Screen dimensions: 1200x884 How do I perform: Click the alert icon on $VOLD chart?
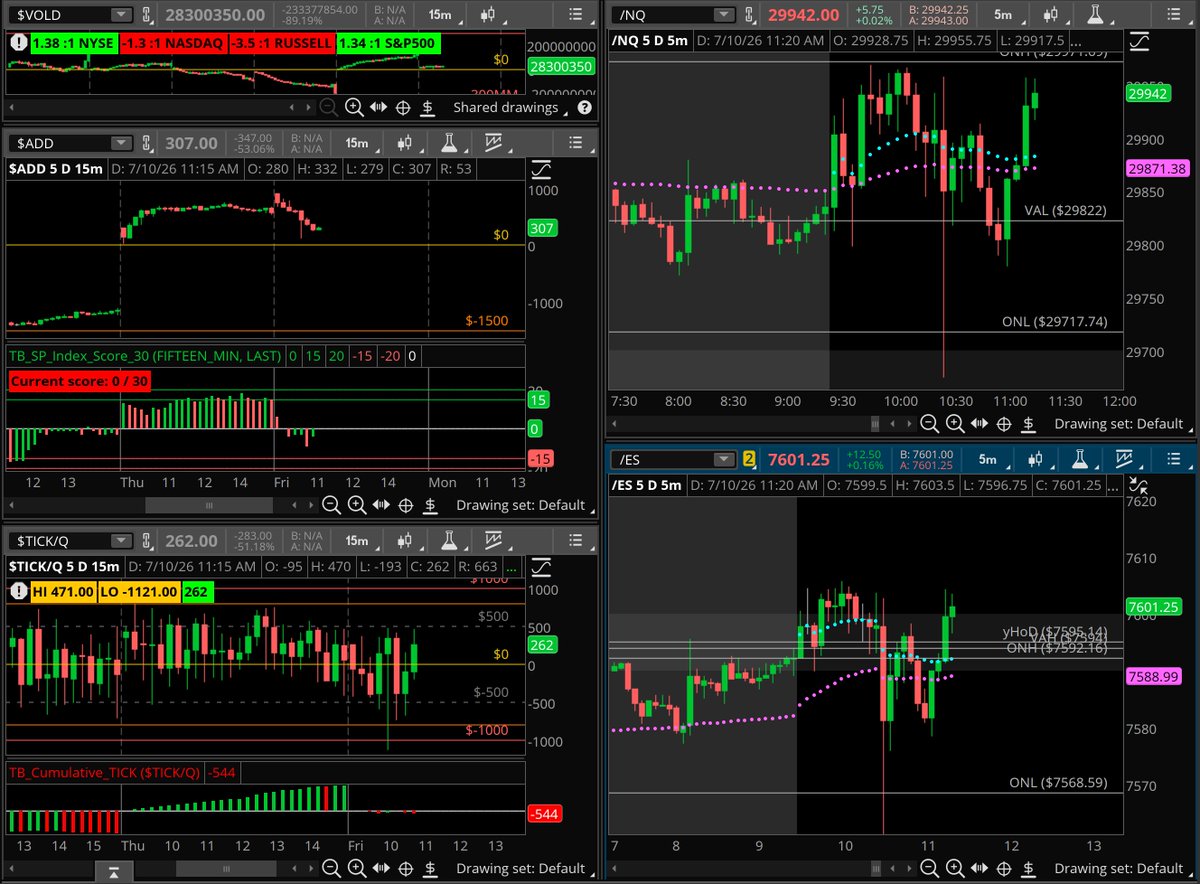click(18, 43)
